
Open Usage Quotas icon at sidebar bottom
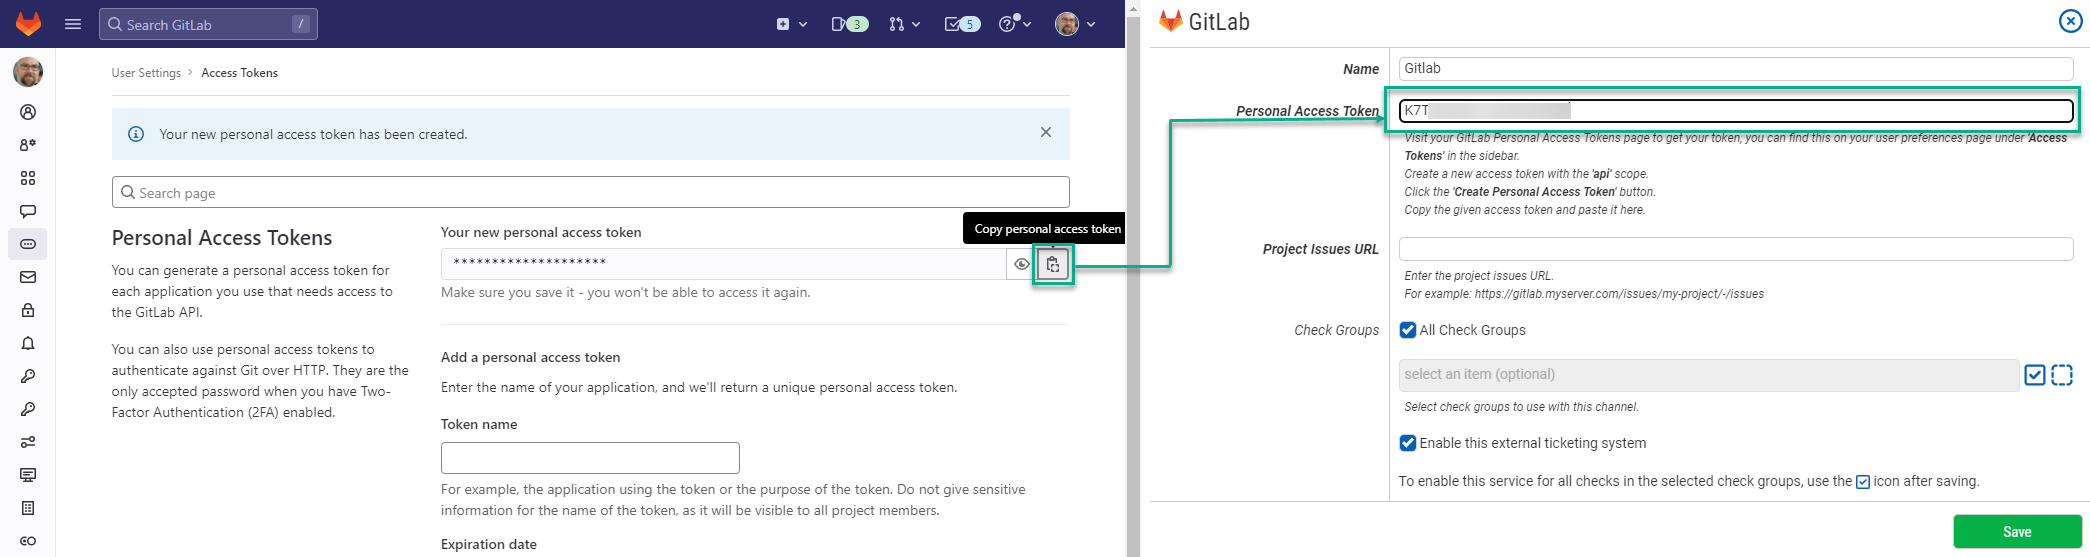click(x=28, y=541)
